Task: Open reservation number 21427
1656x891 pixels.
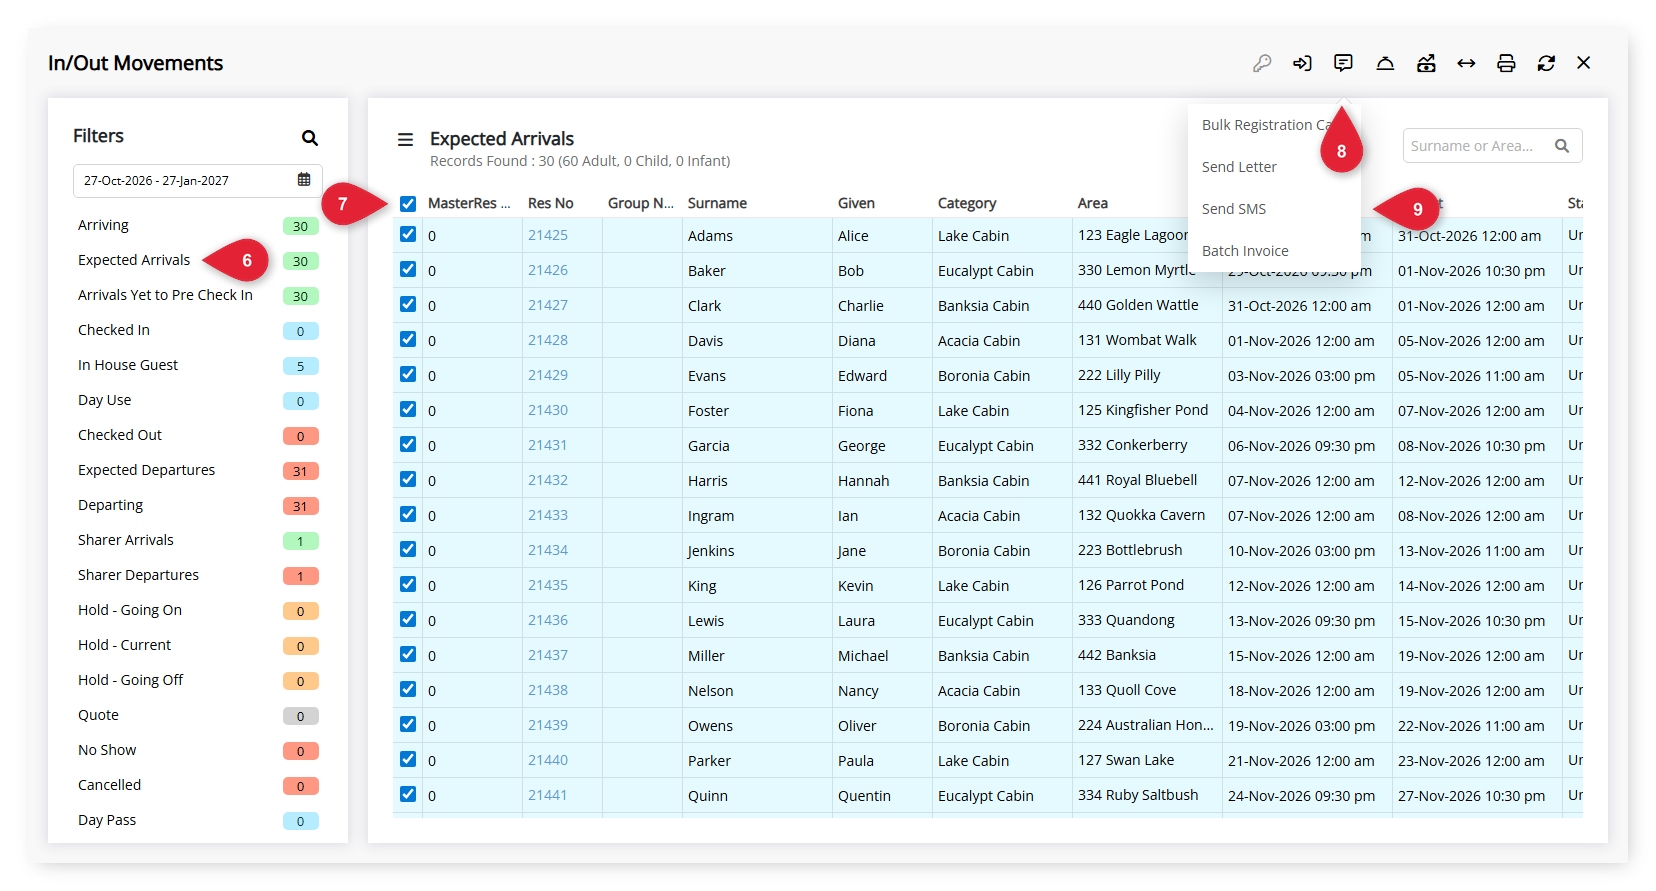Action: tap(548, 305)
